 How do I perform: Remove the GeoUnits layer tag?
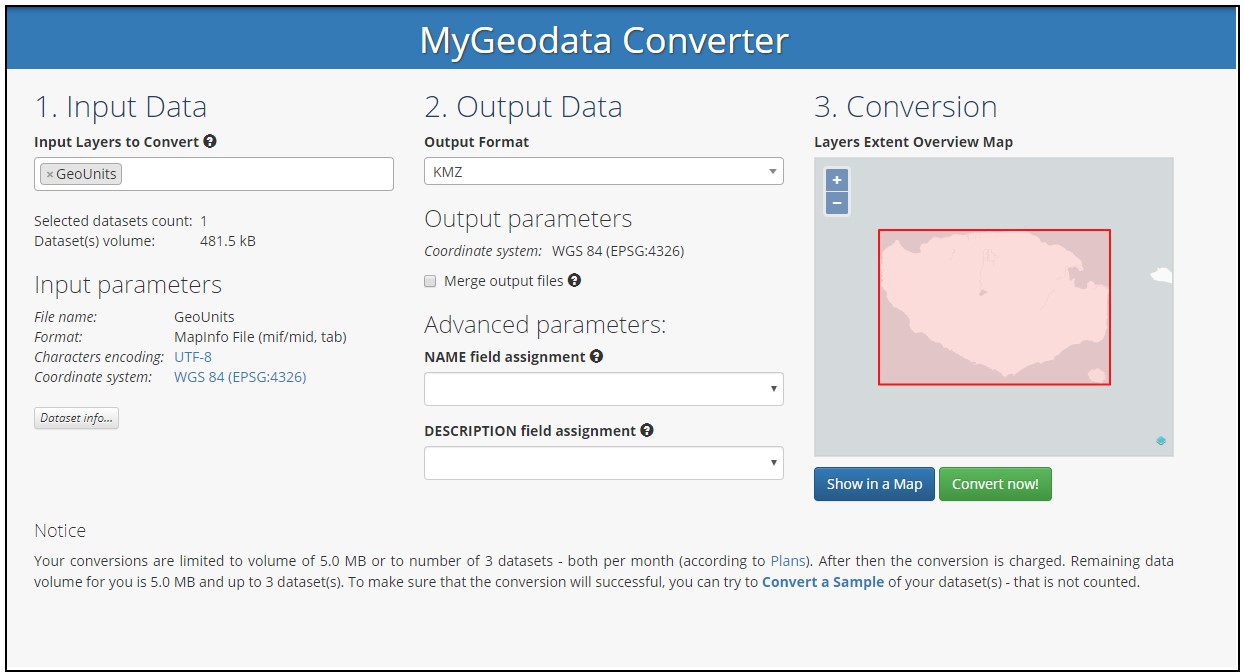pos(50,174)
